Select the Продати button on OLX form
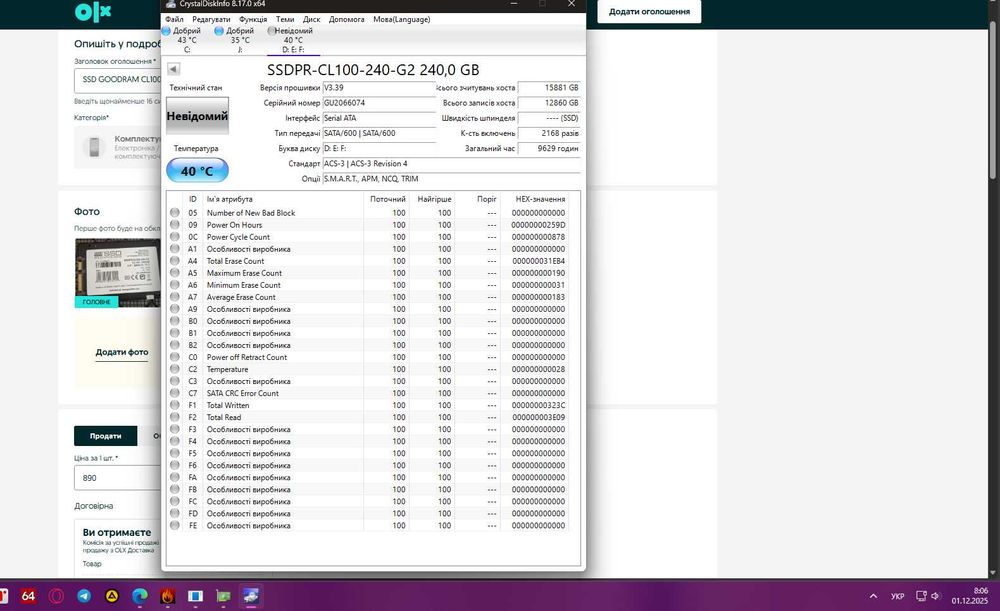This screenshot has height=611, width=1000. pos(105,436)
